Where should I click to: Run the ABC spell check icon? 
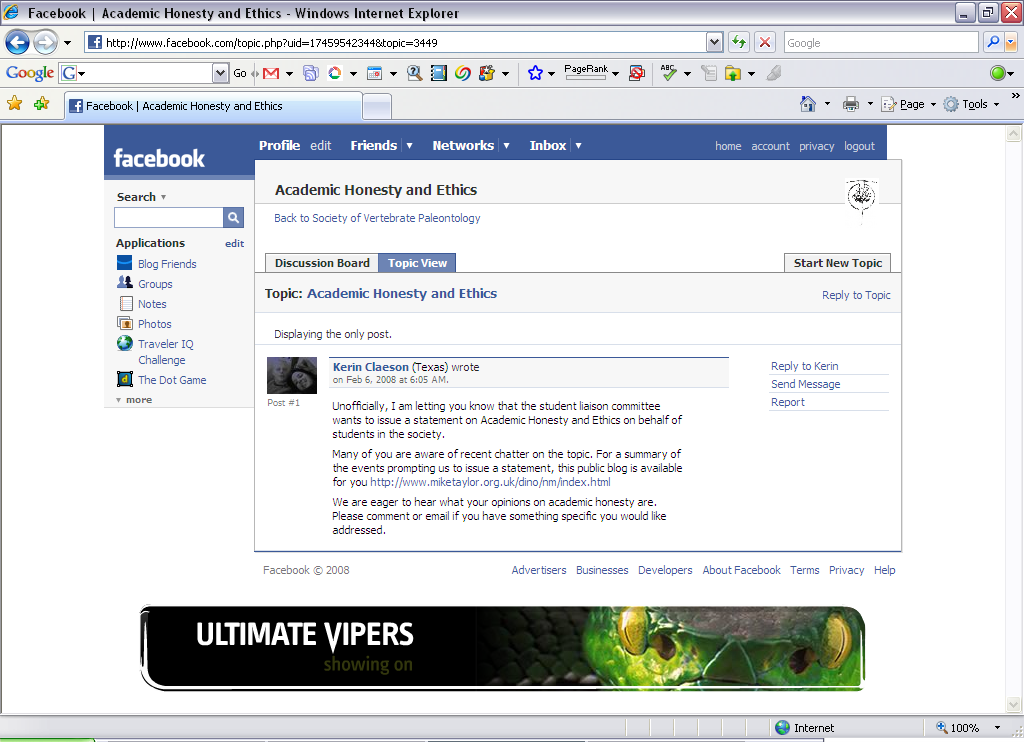[668, 73]
